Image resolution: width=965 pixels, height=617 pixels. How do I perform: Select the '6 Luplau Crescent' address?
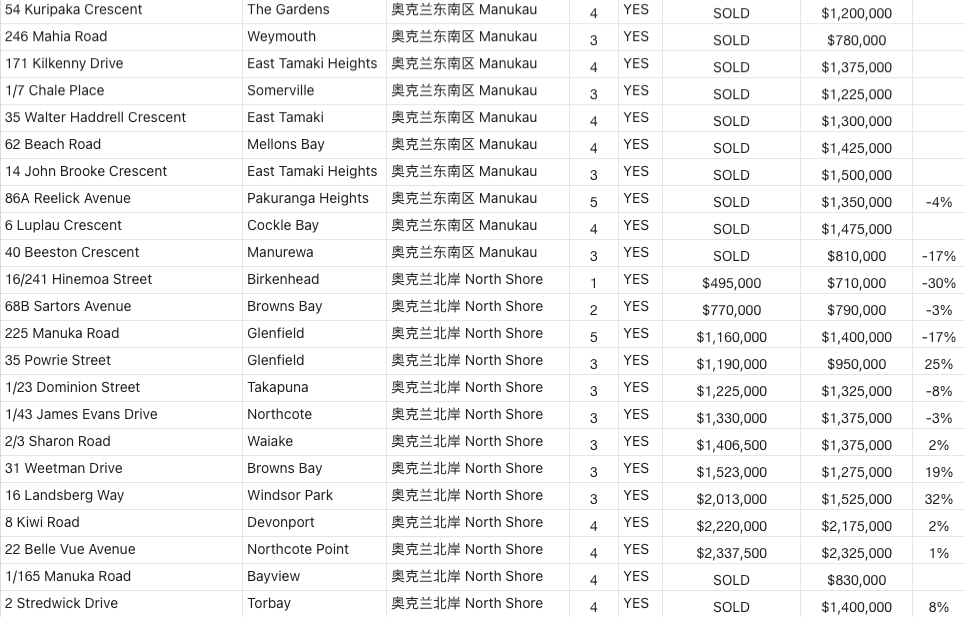pos(121,226)
